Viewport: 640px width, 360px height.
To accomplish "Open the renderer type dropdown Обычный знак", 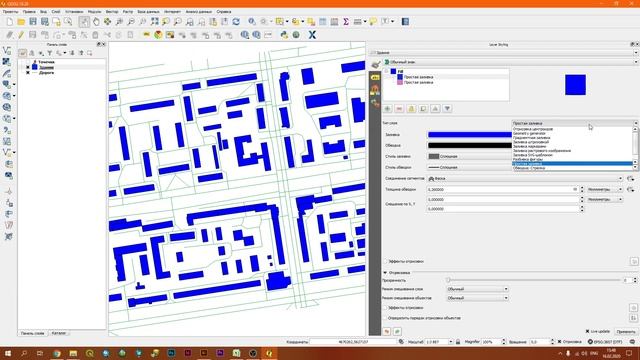I will 510,62.
